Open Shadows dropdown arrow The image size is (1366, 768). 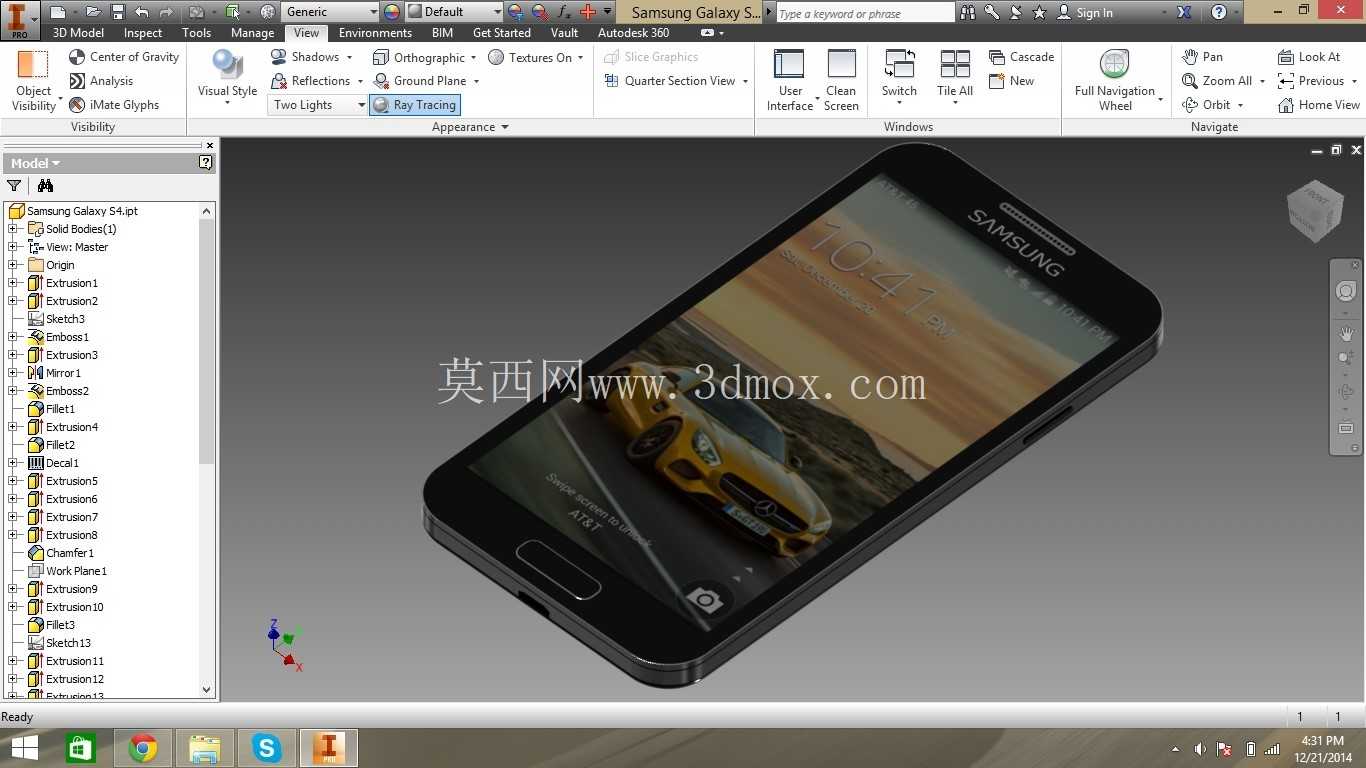point(349,57)
